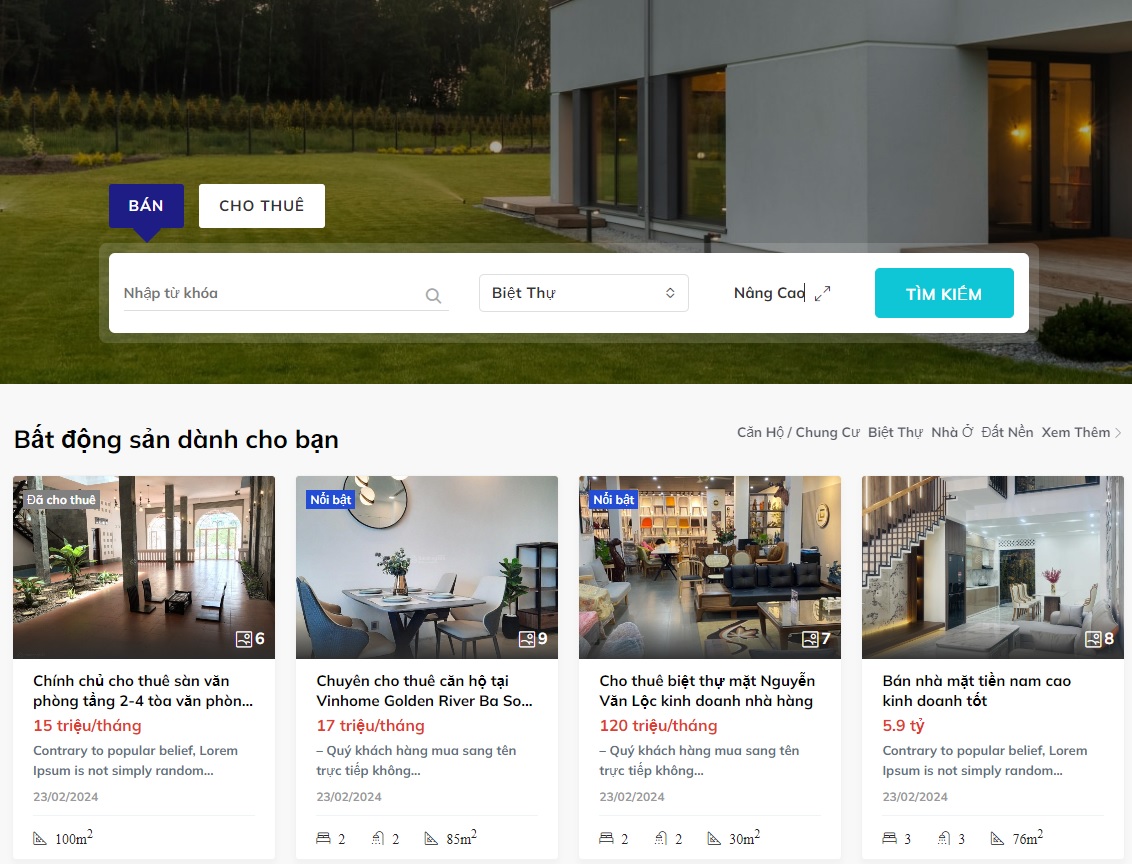
Task: Click the search magnifier icon in keyword field
Action: 433,295
